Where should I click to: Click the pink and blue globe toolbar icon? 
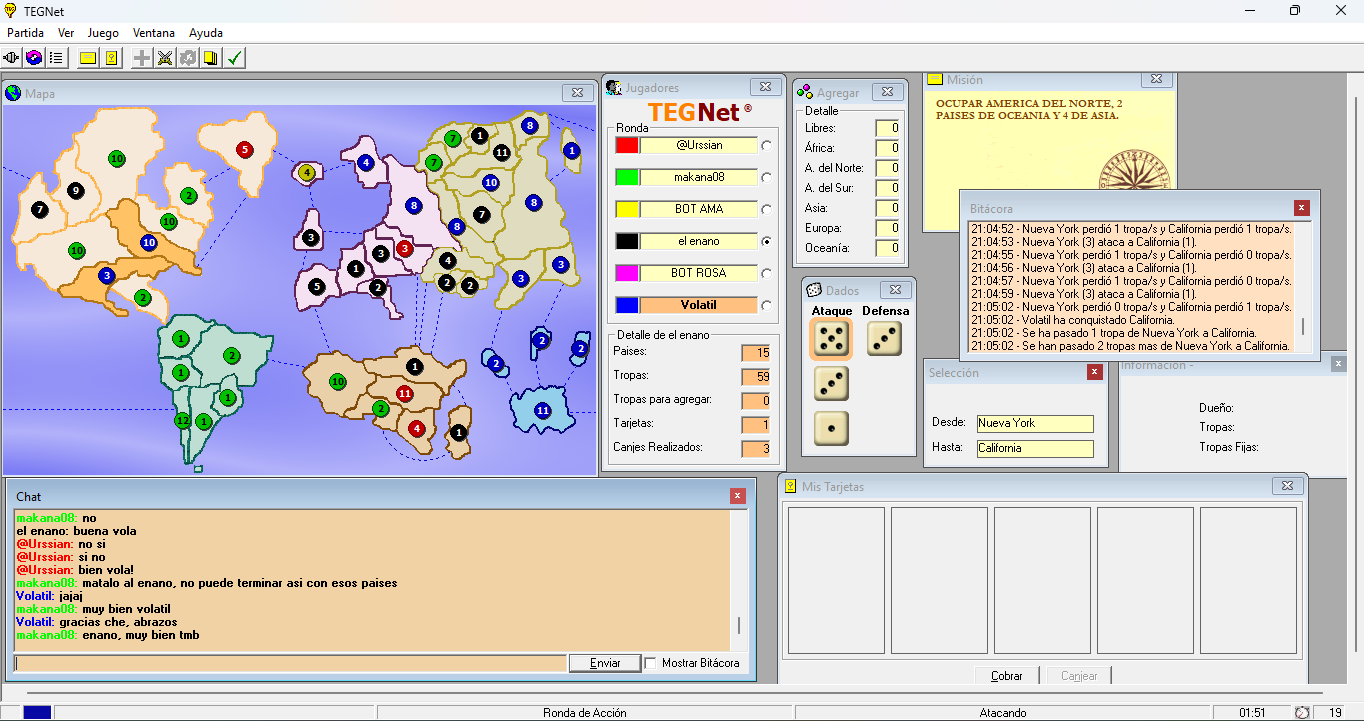pos(34,58)
